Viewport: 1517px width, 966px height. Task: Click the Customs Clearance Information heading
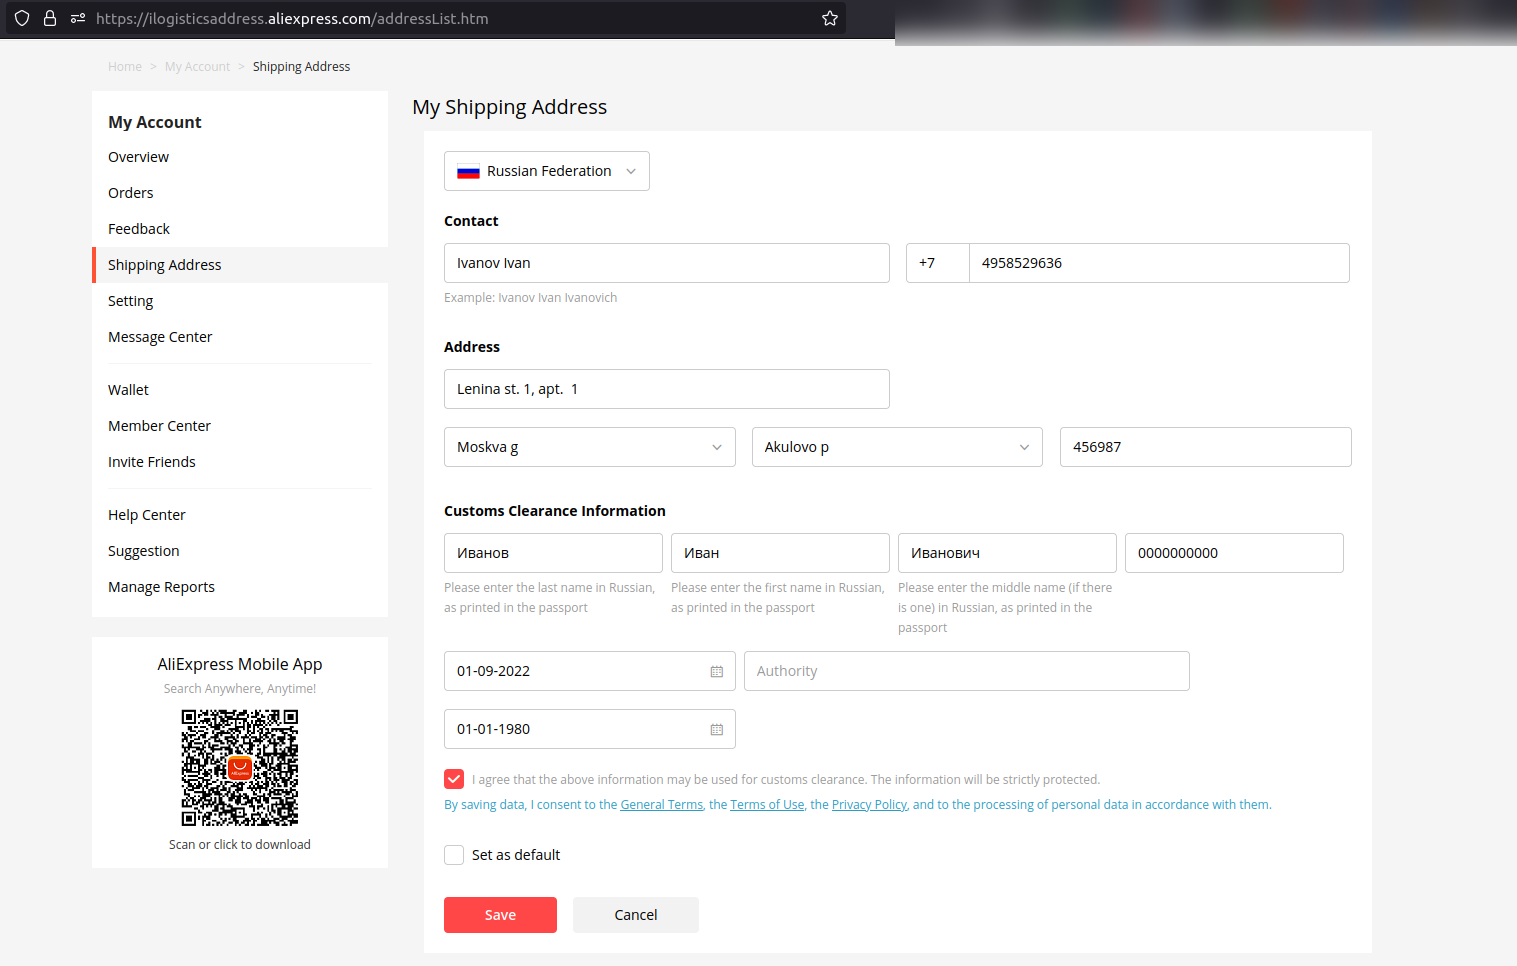pyautogui.click(x=555, y=511)
